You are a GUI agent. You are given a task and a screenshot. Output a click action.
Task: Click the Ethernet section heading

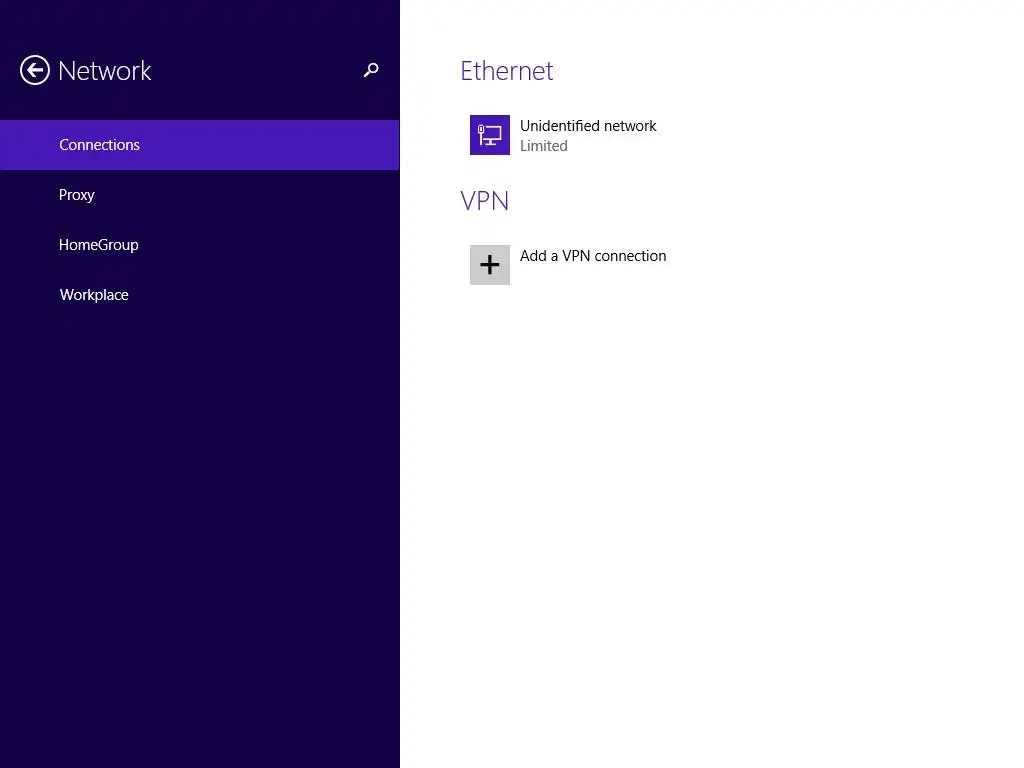(x=506, y=71)
